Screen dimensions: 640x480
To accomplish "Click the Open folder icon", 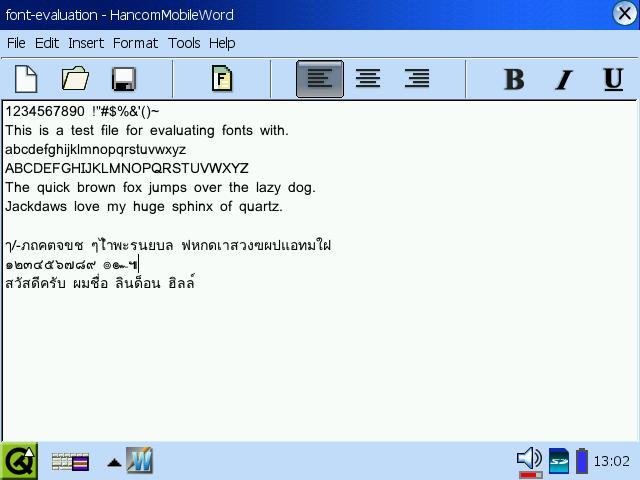I will click(75, 79).
